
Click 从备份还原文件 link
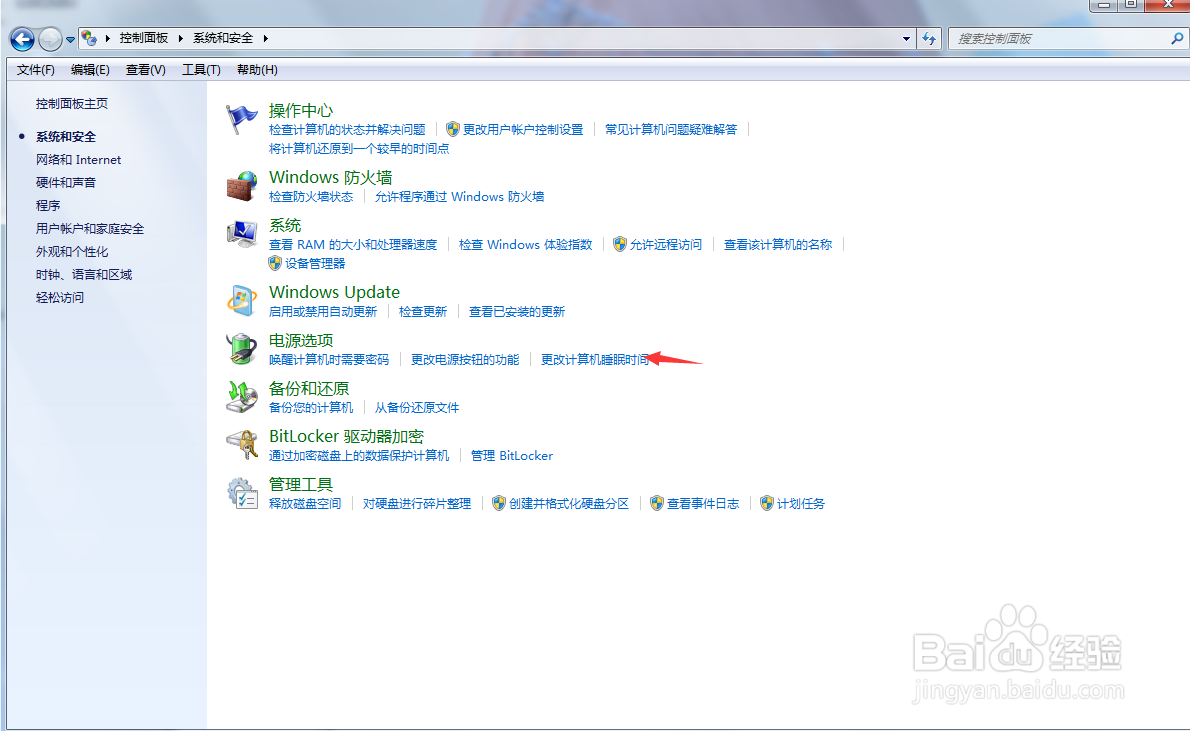coord(417,408)
